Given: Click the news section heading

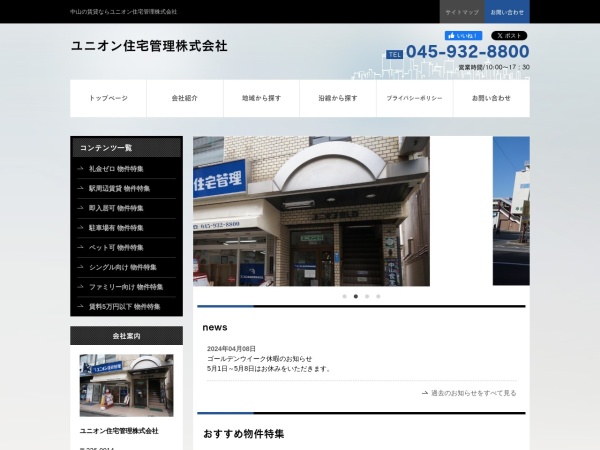Looking at the screenshot, I should point(215,328).
